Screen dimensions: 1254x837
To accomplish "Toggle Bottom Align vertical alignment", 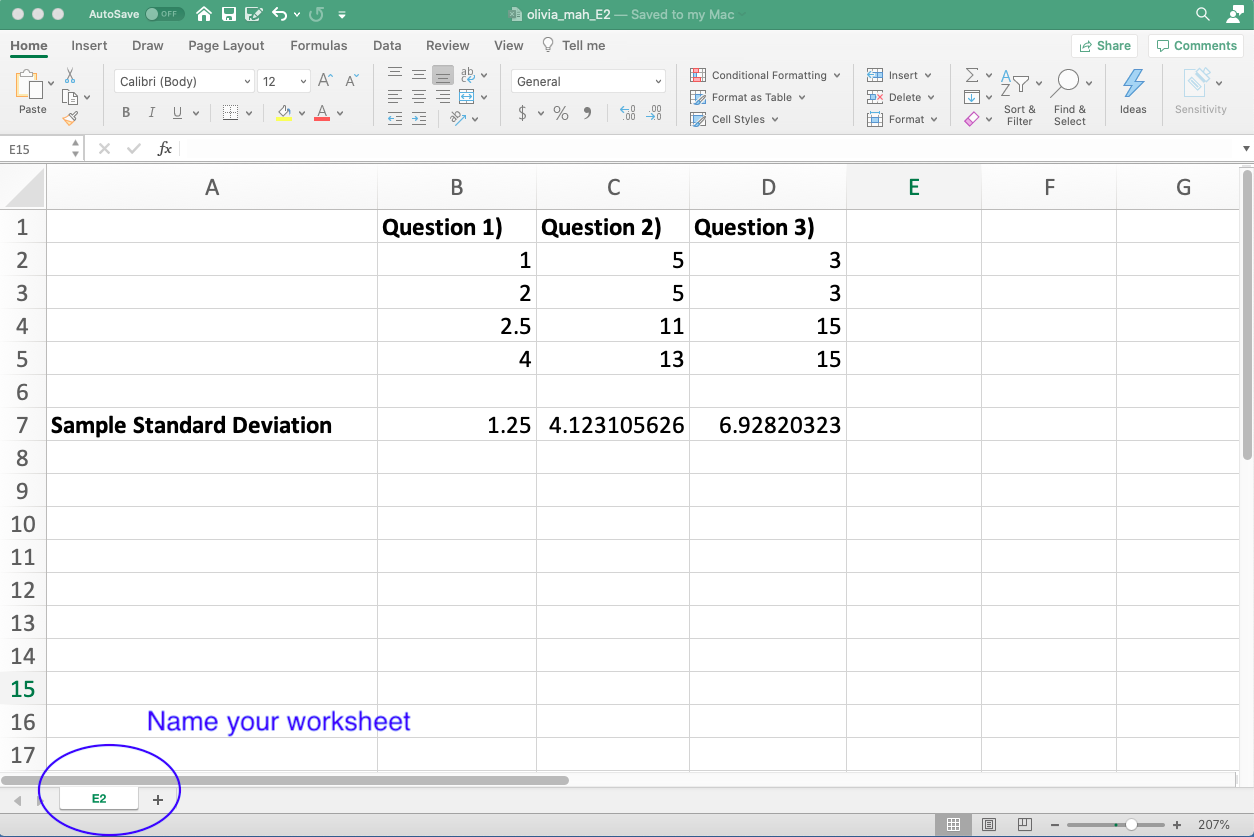I will click(442, 75).
